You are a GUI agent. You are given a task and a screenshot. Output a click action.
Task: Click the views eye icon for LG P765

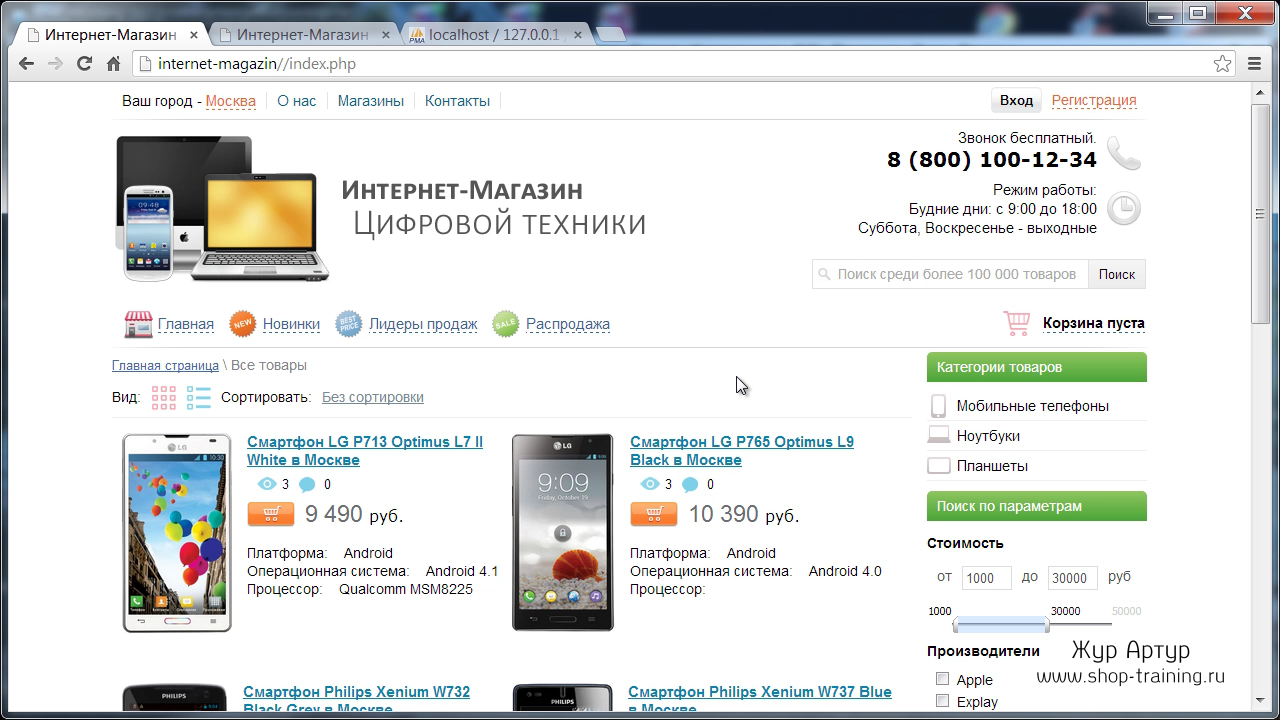[649, 484]
